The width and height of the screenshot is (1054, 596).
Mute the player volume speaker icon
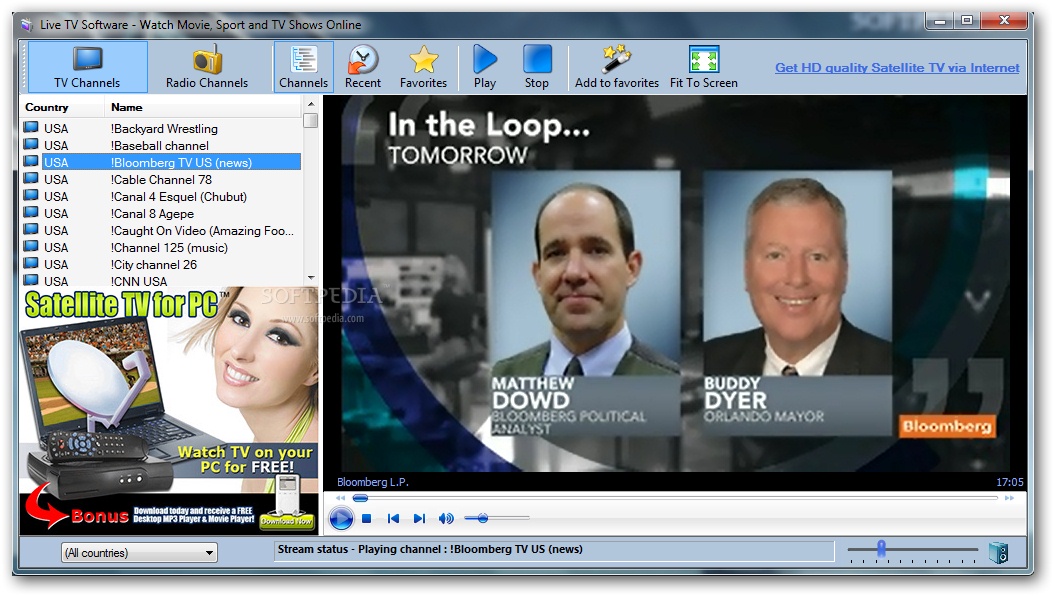tap(446, 519)
